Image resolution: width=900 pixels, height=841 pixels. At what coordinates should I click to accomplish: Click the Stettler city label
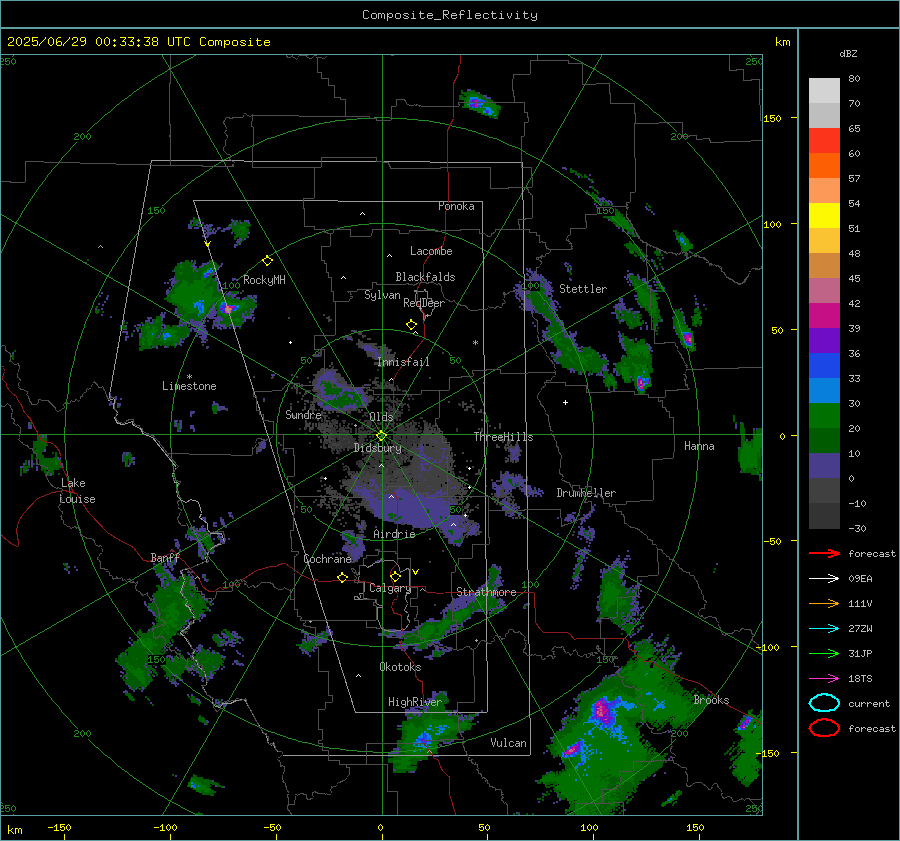(x=583, y=289)
